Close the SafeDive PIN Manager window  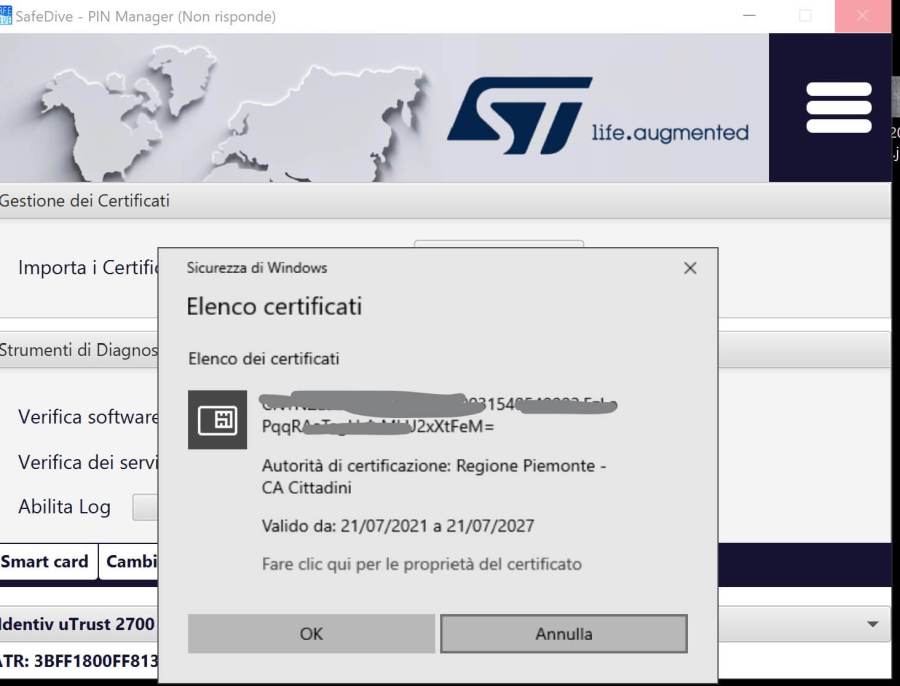862,16
